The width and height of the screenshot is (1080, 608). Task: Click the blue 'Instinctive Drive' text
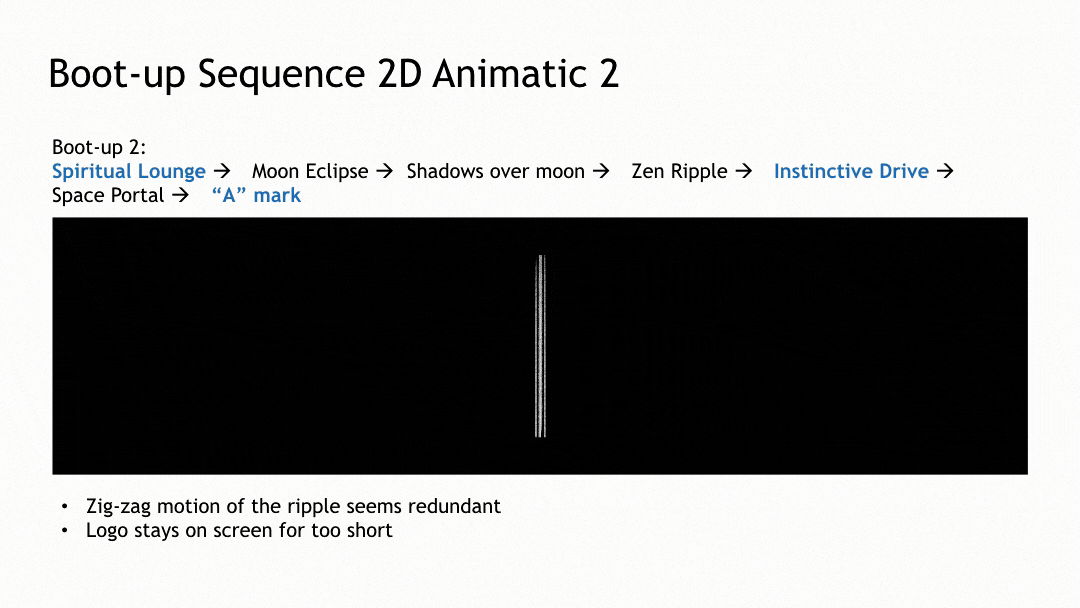(x=851, y=171)
